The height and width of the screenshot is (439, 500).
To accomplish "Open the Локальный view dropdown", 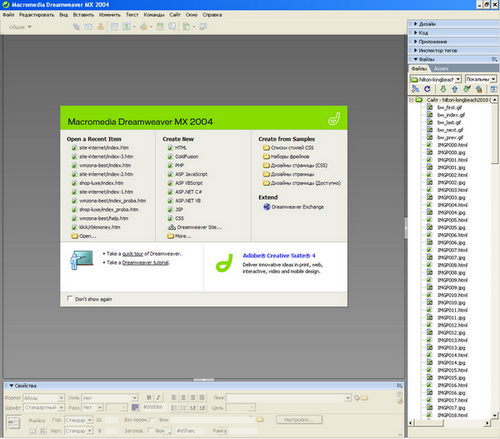I will (x=481, y=79).
